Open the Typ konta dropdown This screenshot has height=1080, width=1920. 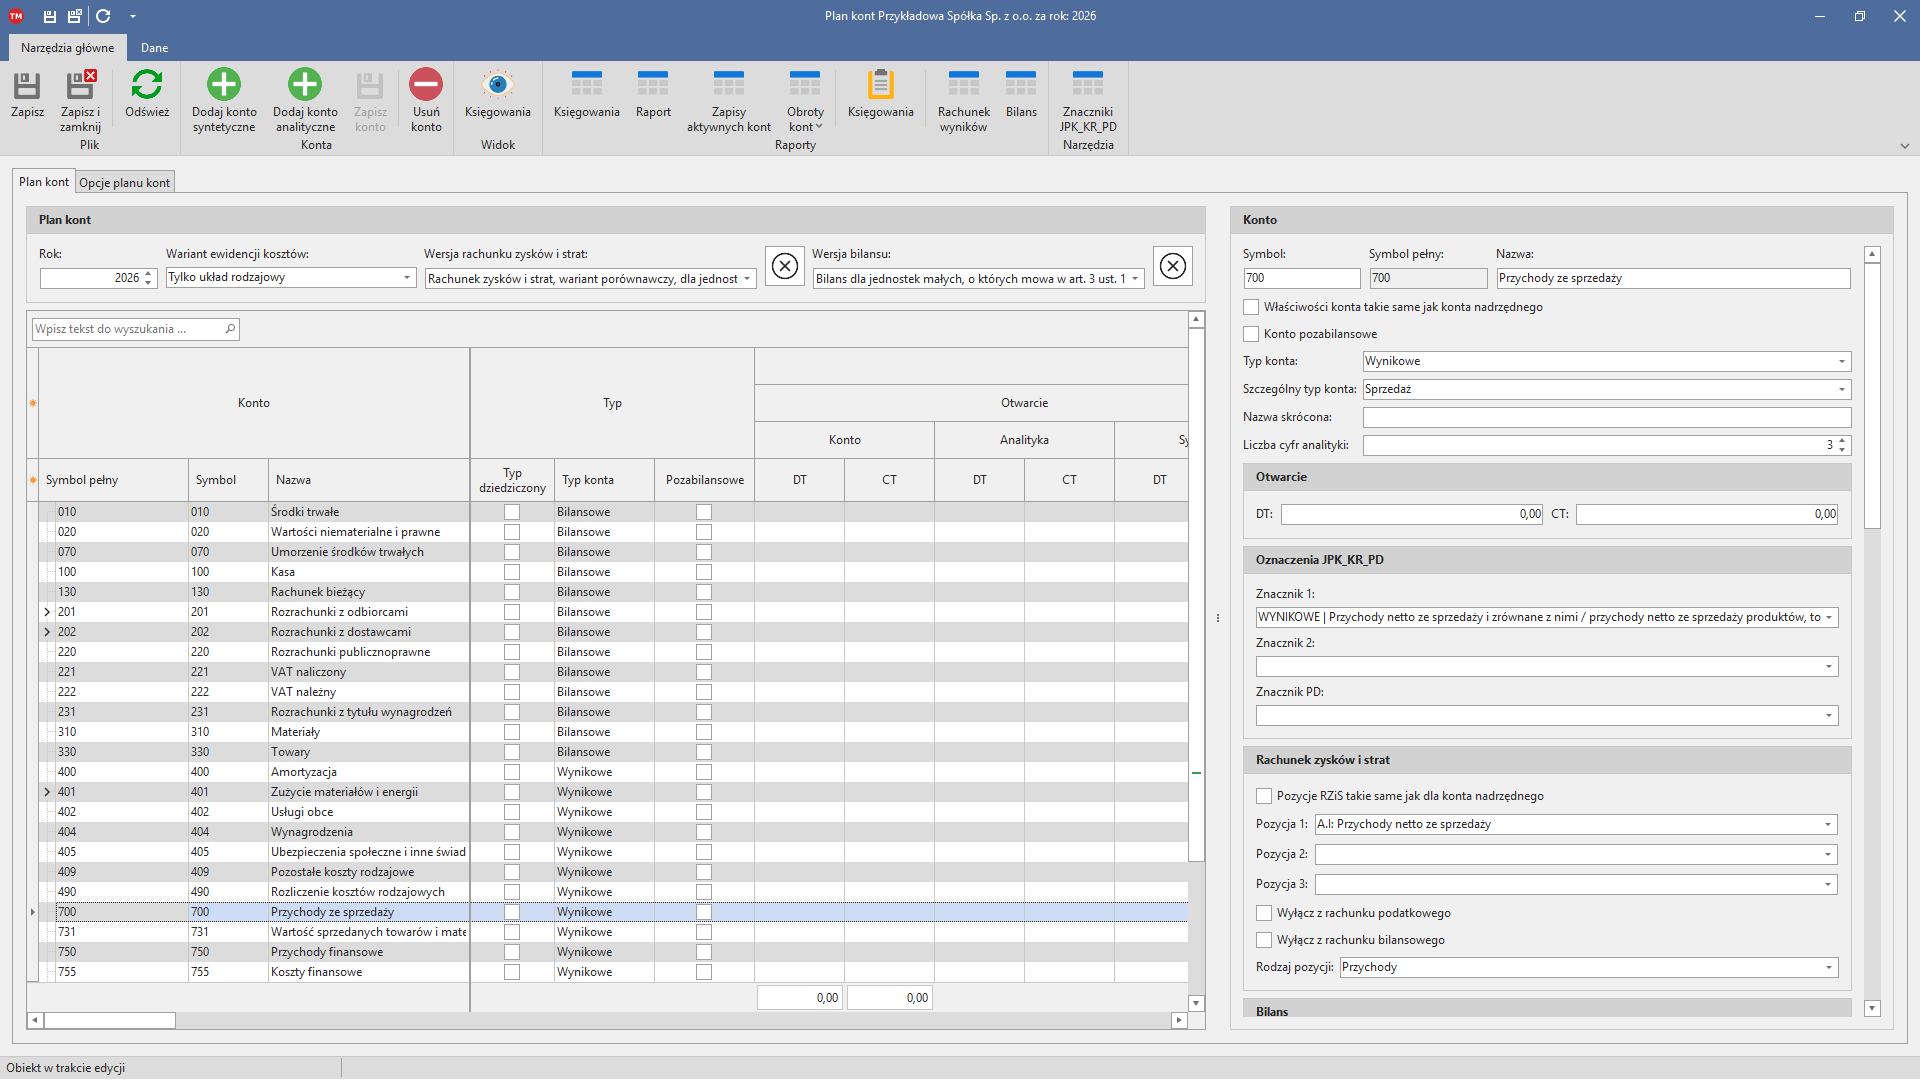1842,362
